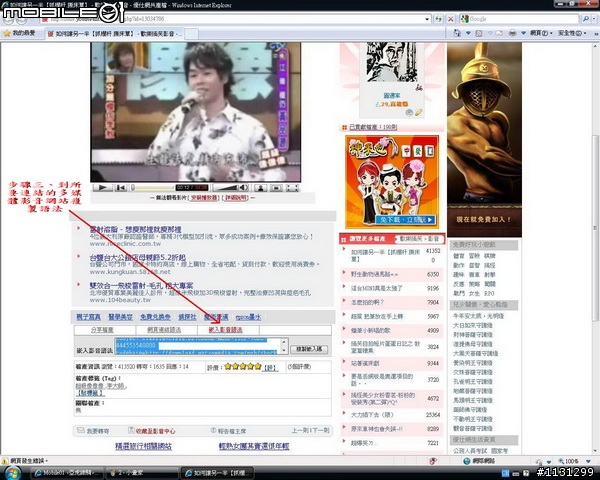The image size is (600, 480).
Task: Open the address bar history dropdown
Action: click(x=427, y=19)
